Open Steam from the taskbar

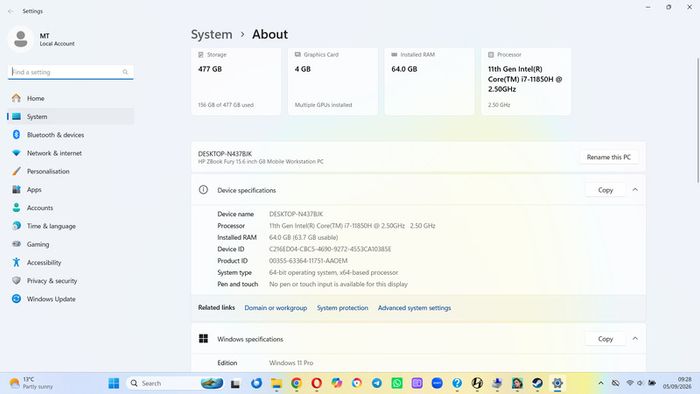click(x=538, y=383)
